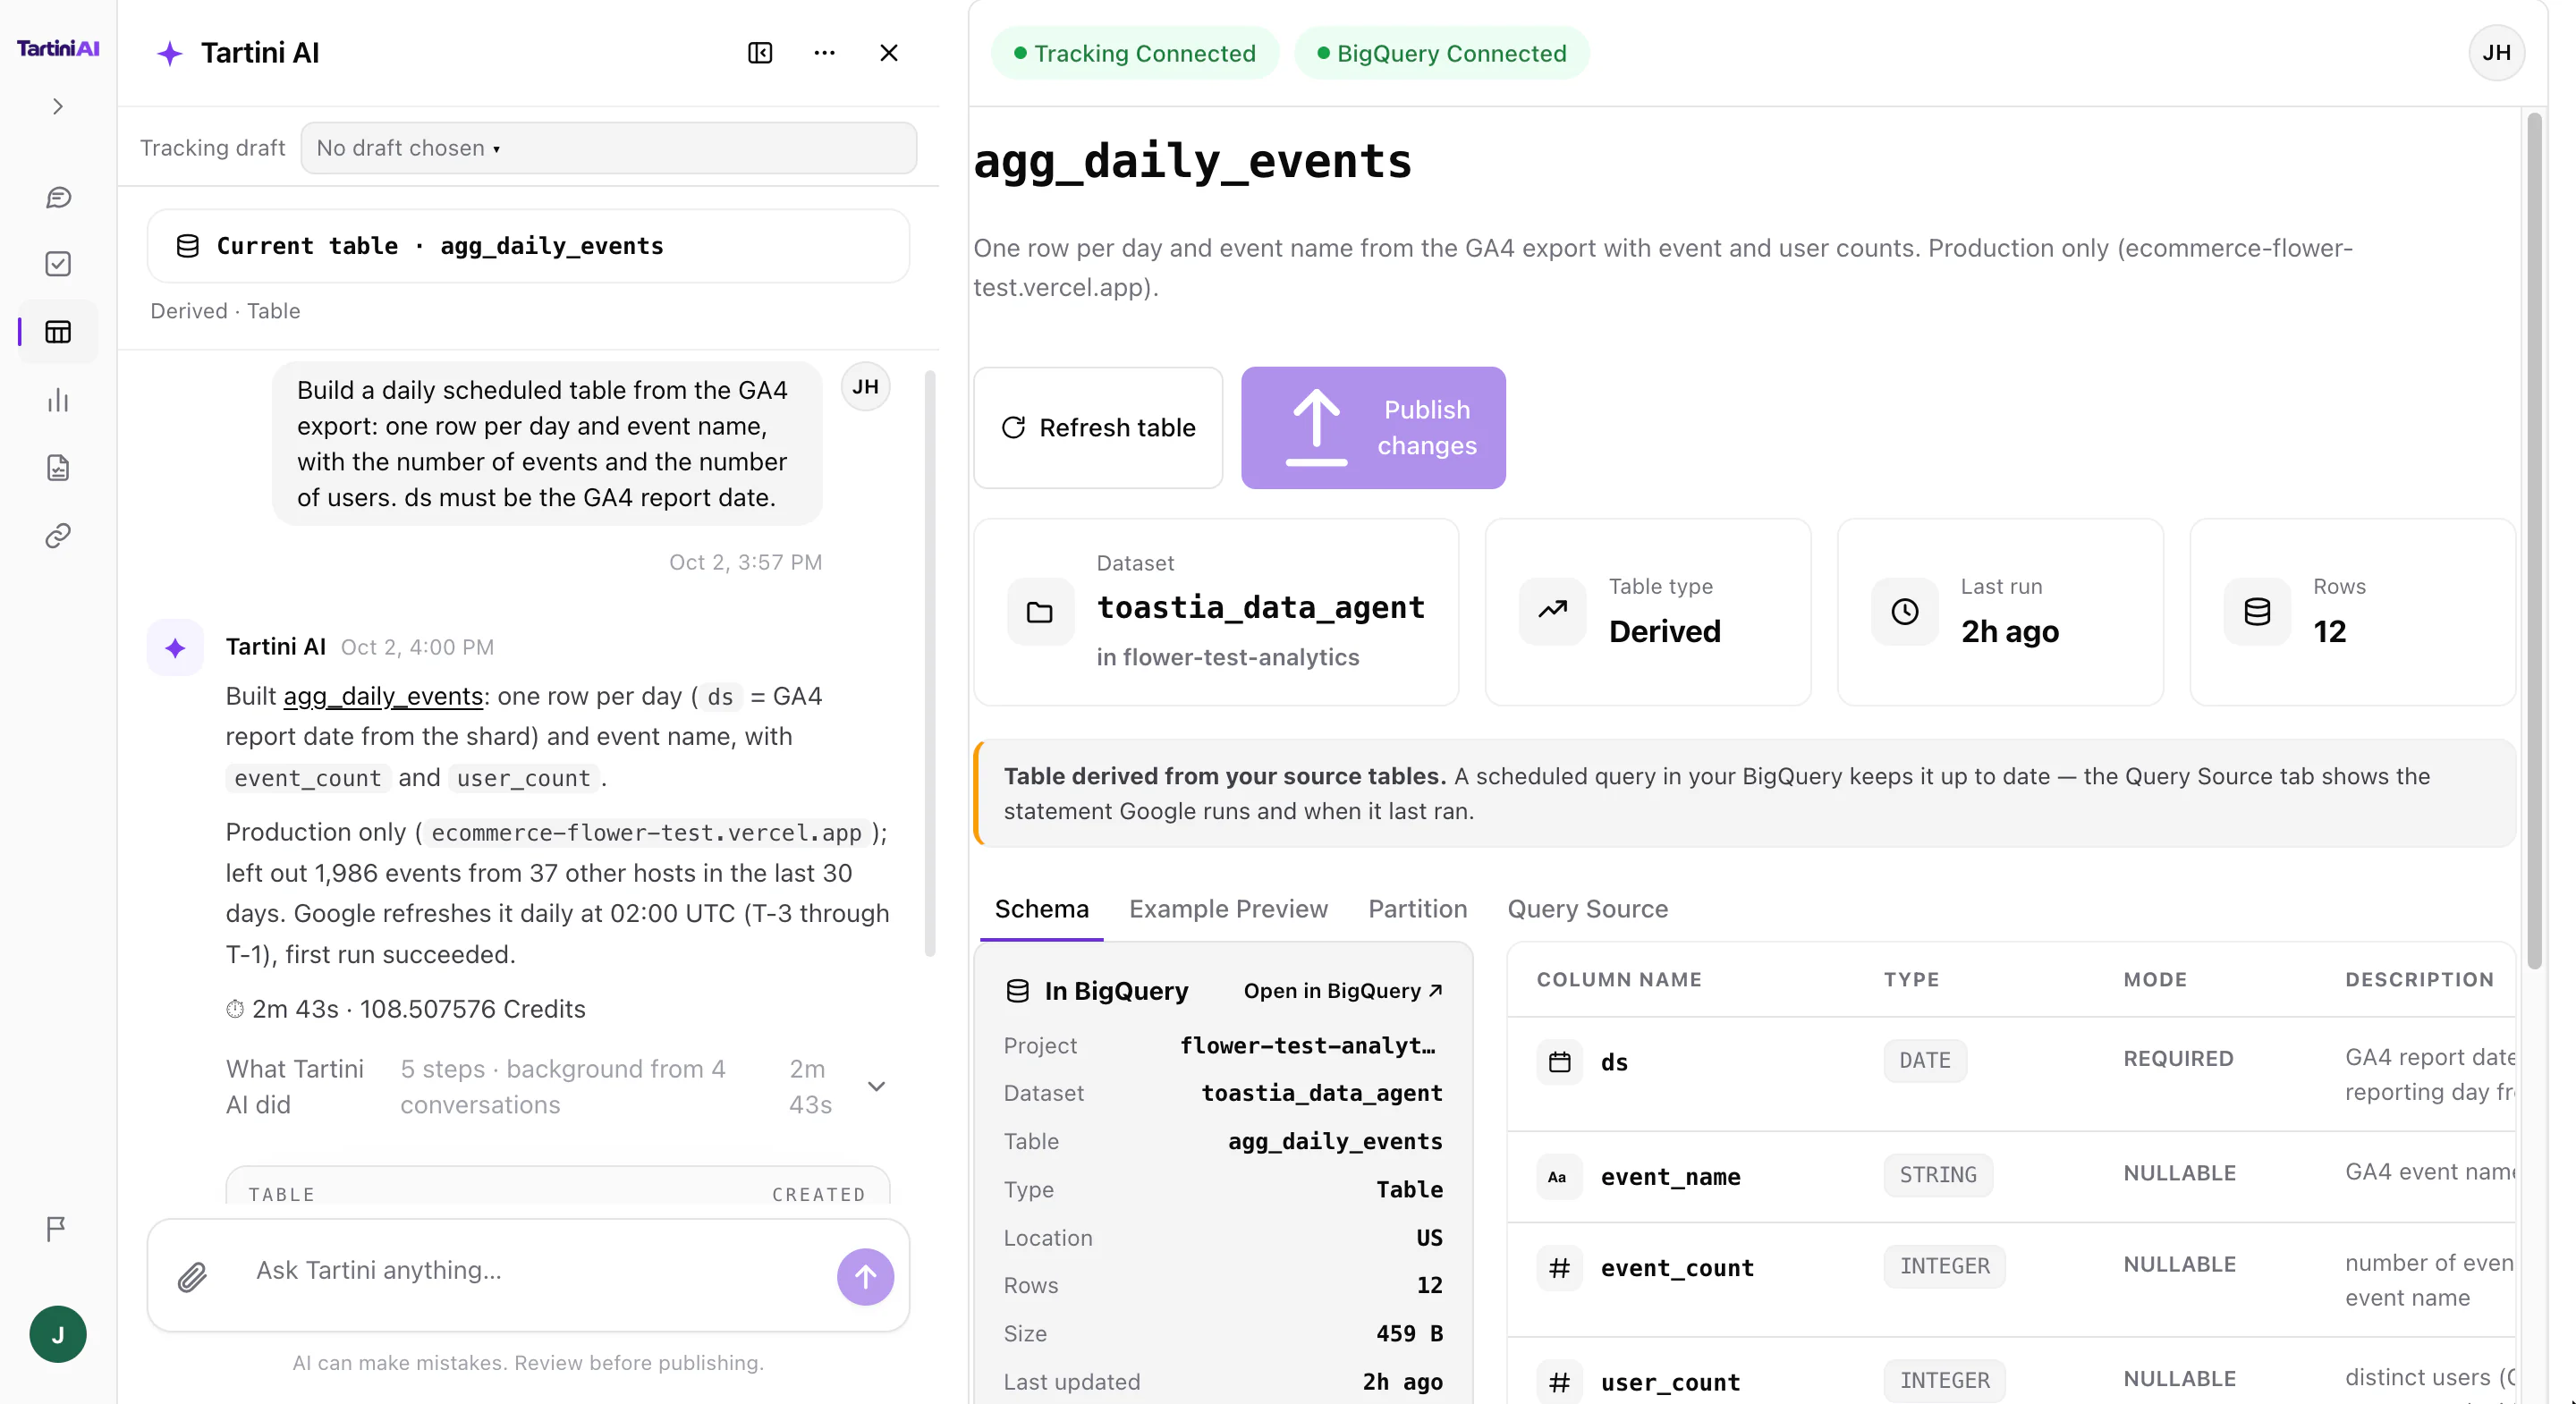Click the Table type Derived card
Viewport: 2576px width, 1404px height.
[x=1648, y=612]
